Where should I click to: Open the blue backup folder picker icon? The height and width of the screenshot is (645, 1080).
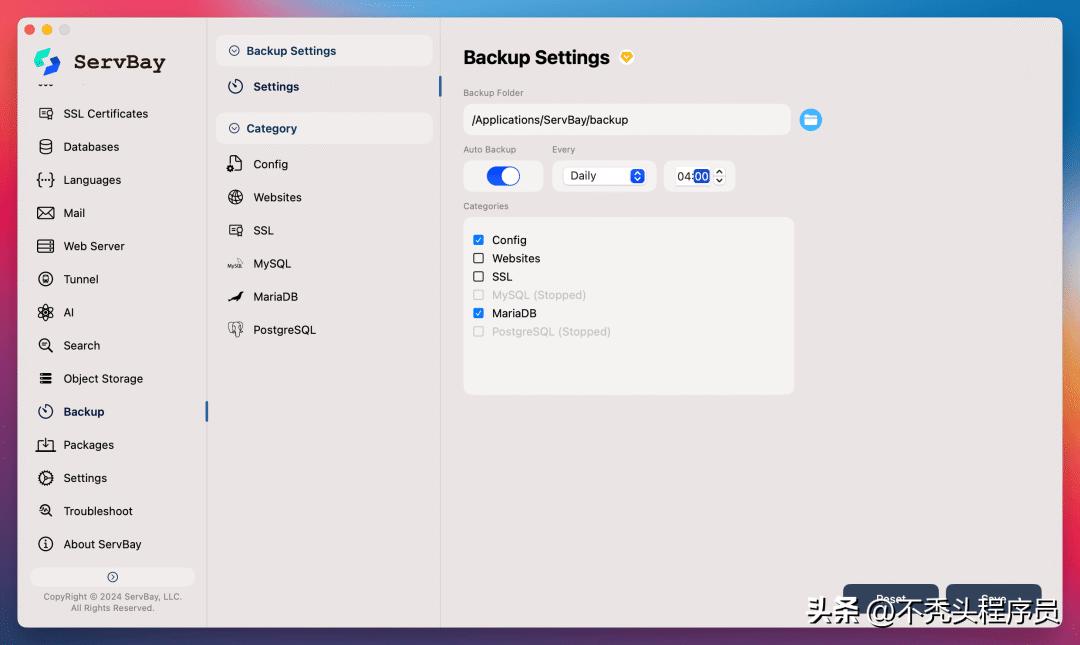[x=810, y=119]
